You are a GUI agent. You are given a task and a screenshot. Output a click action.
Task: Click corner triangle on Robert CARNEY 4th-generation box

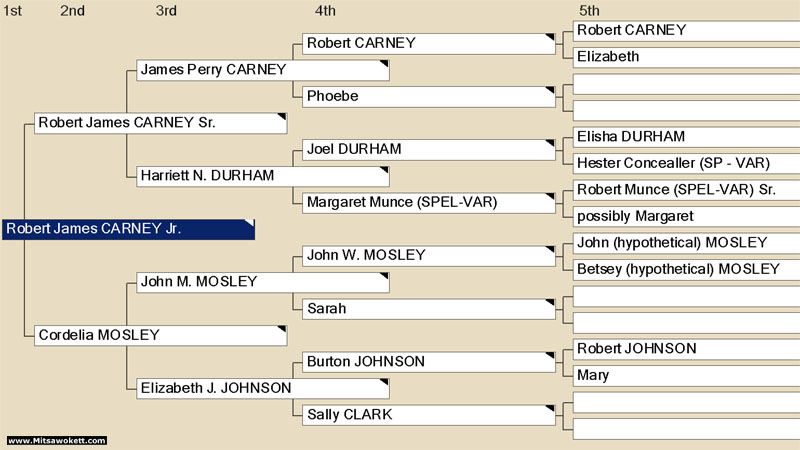[x=549, y=37]
